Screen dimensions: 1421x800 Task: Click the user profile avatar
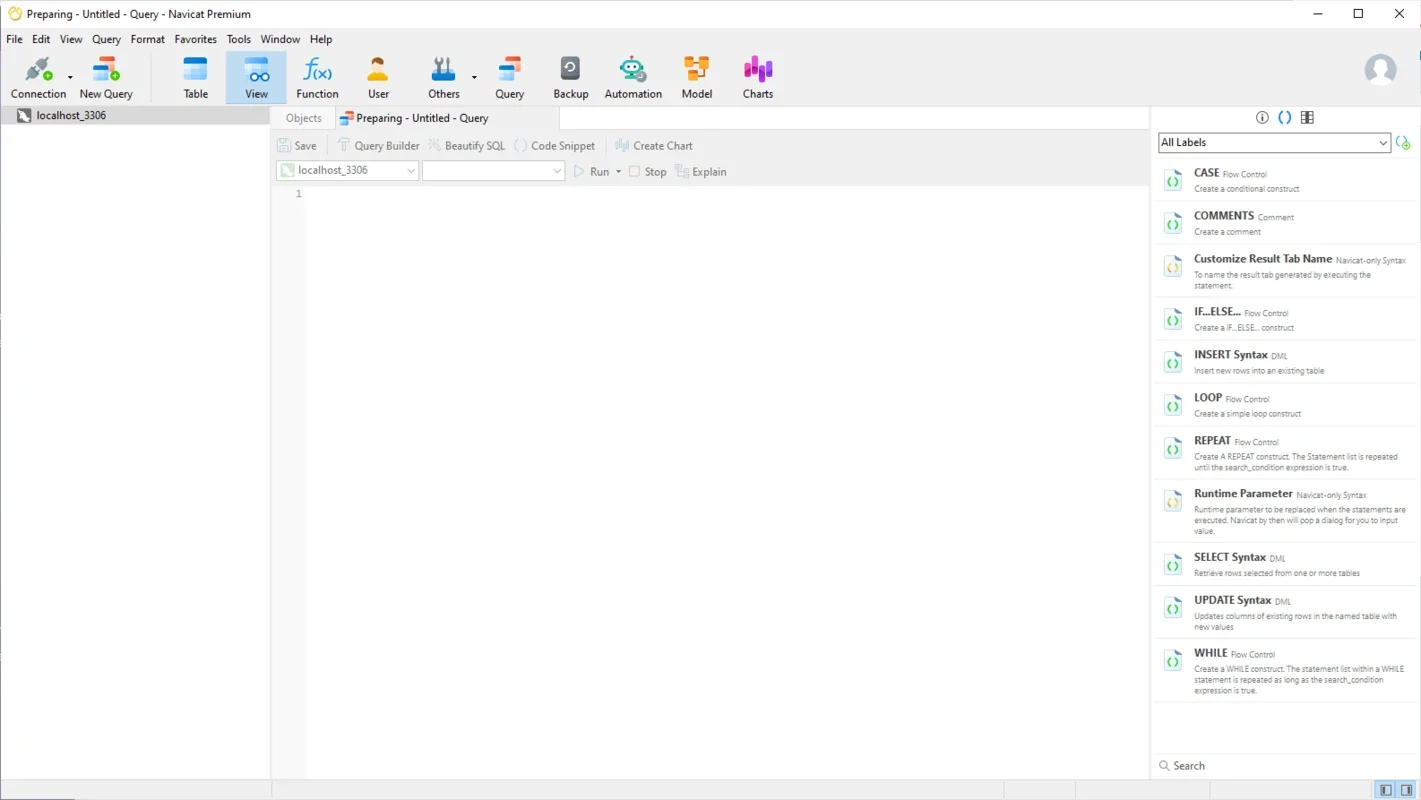(1381, 70)
